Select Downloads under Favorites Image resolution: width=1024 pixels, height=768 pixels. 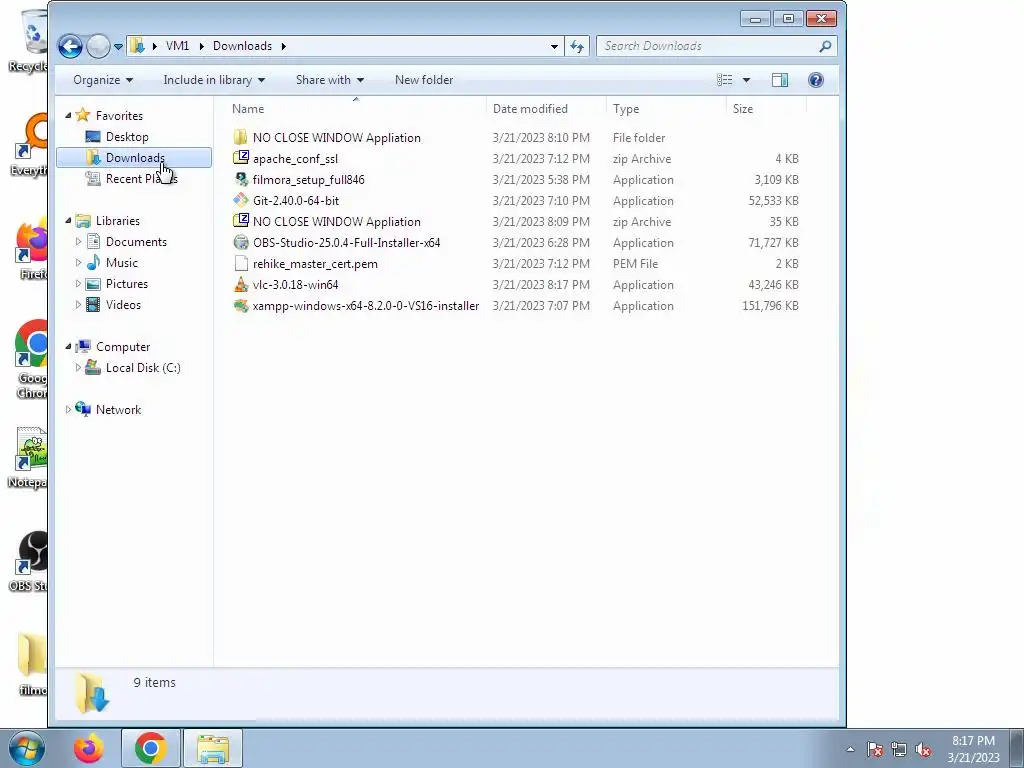(x=135, y=157)
